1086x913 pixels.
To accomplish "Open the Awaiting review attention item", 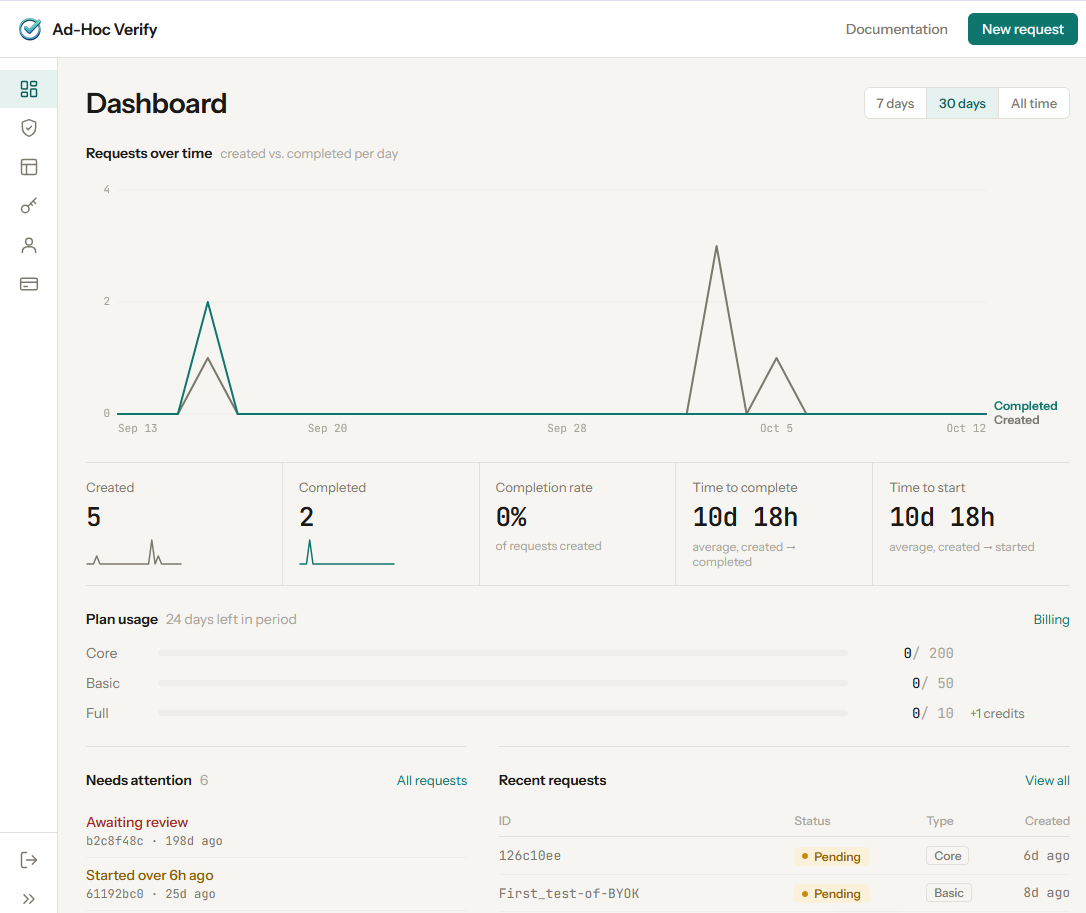I will click(137, 822).
